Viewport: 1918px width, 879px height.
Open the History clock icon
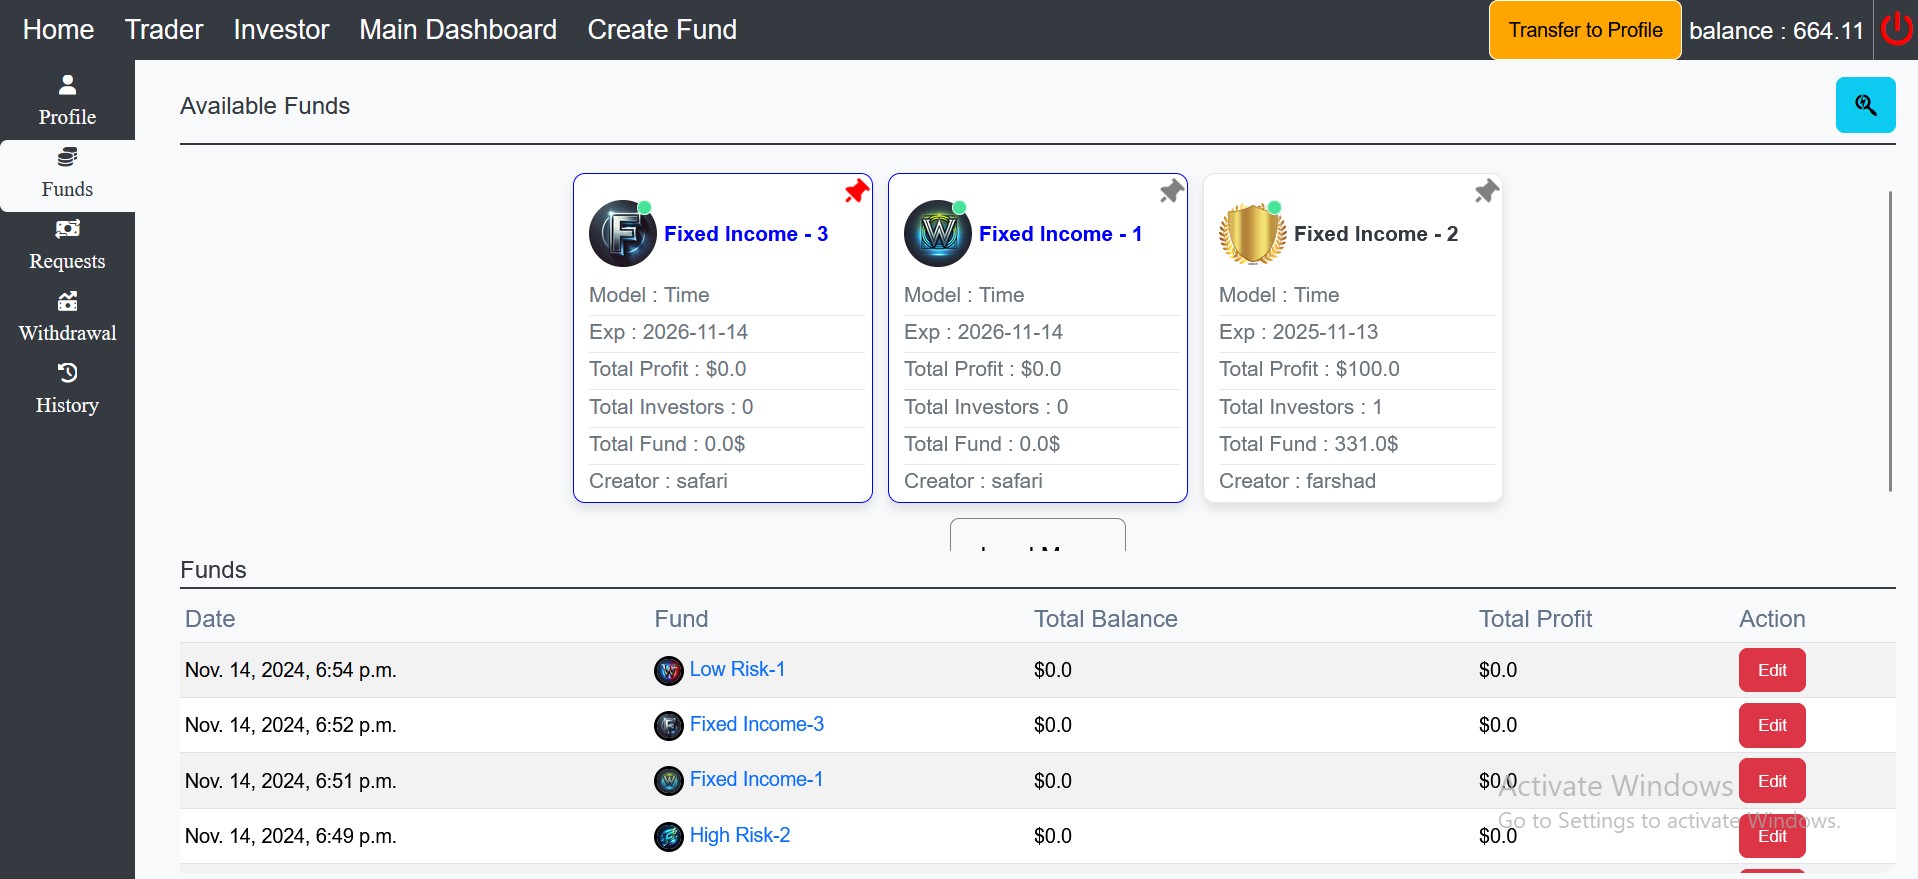pyautogui.click(x=67, y=373)
